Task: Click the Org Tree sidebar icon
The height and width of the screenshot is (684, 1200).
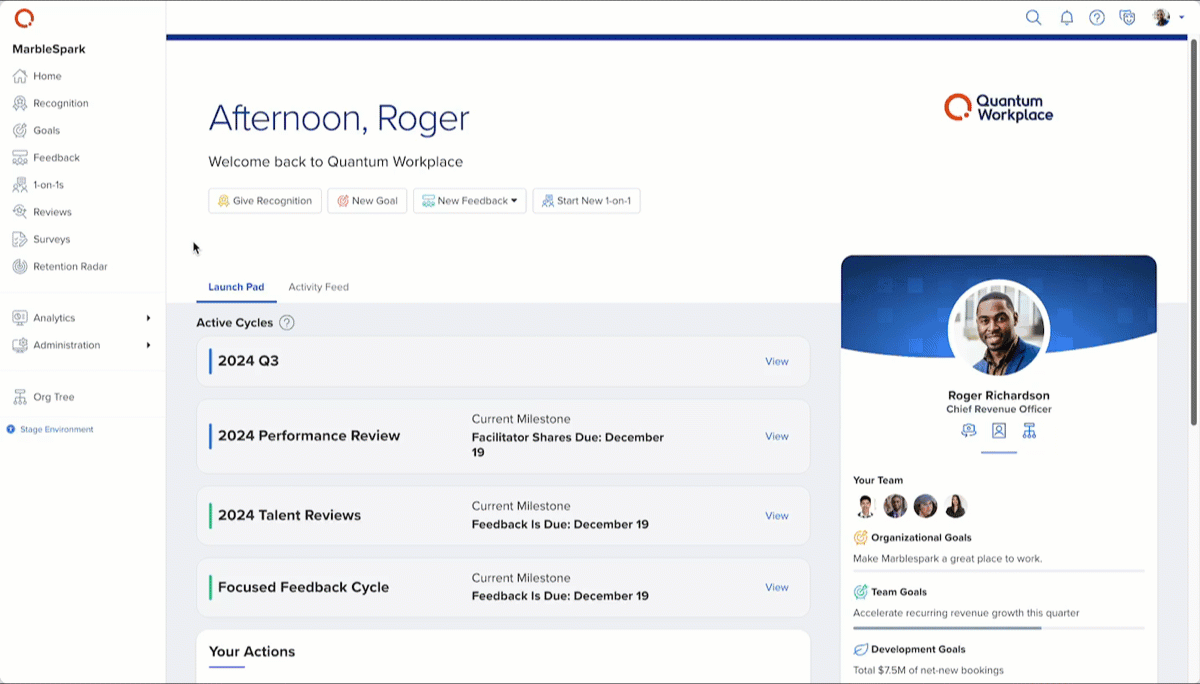Action: click(x=19, y=397)
